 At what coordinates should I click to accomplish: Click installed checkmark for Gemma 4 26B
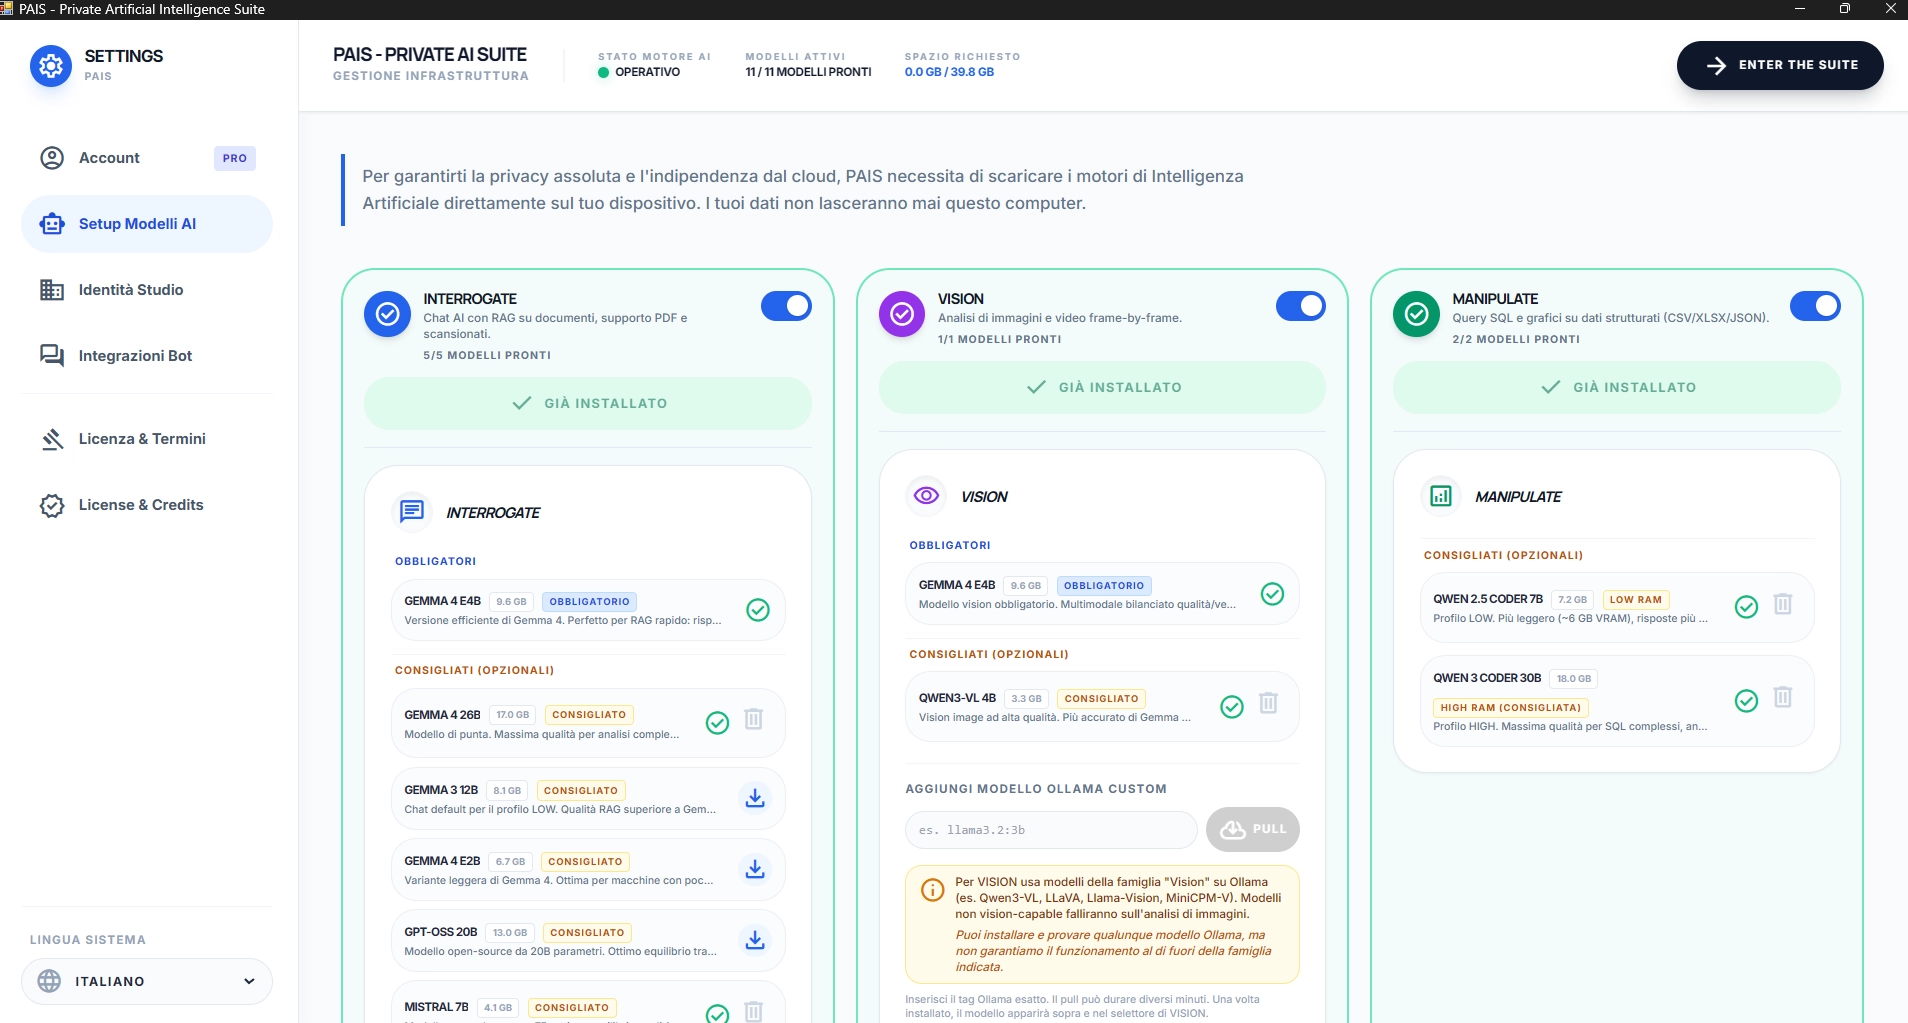click(718, 722)
